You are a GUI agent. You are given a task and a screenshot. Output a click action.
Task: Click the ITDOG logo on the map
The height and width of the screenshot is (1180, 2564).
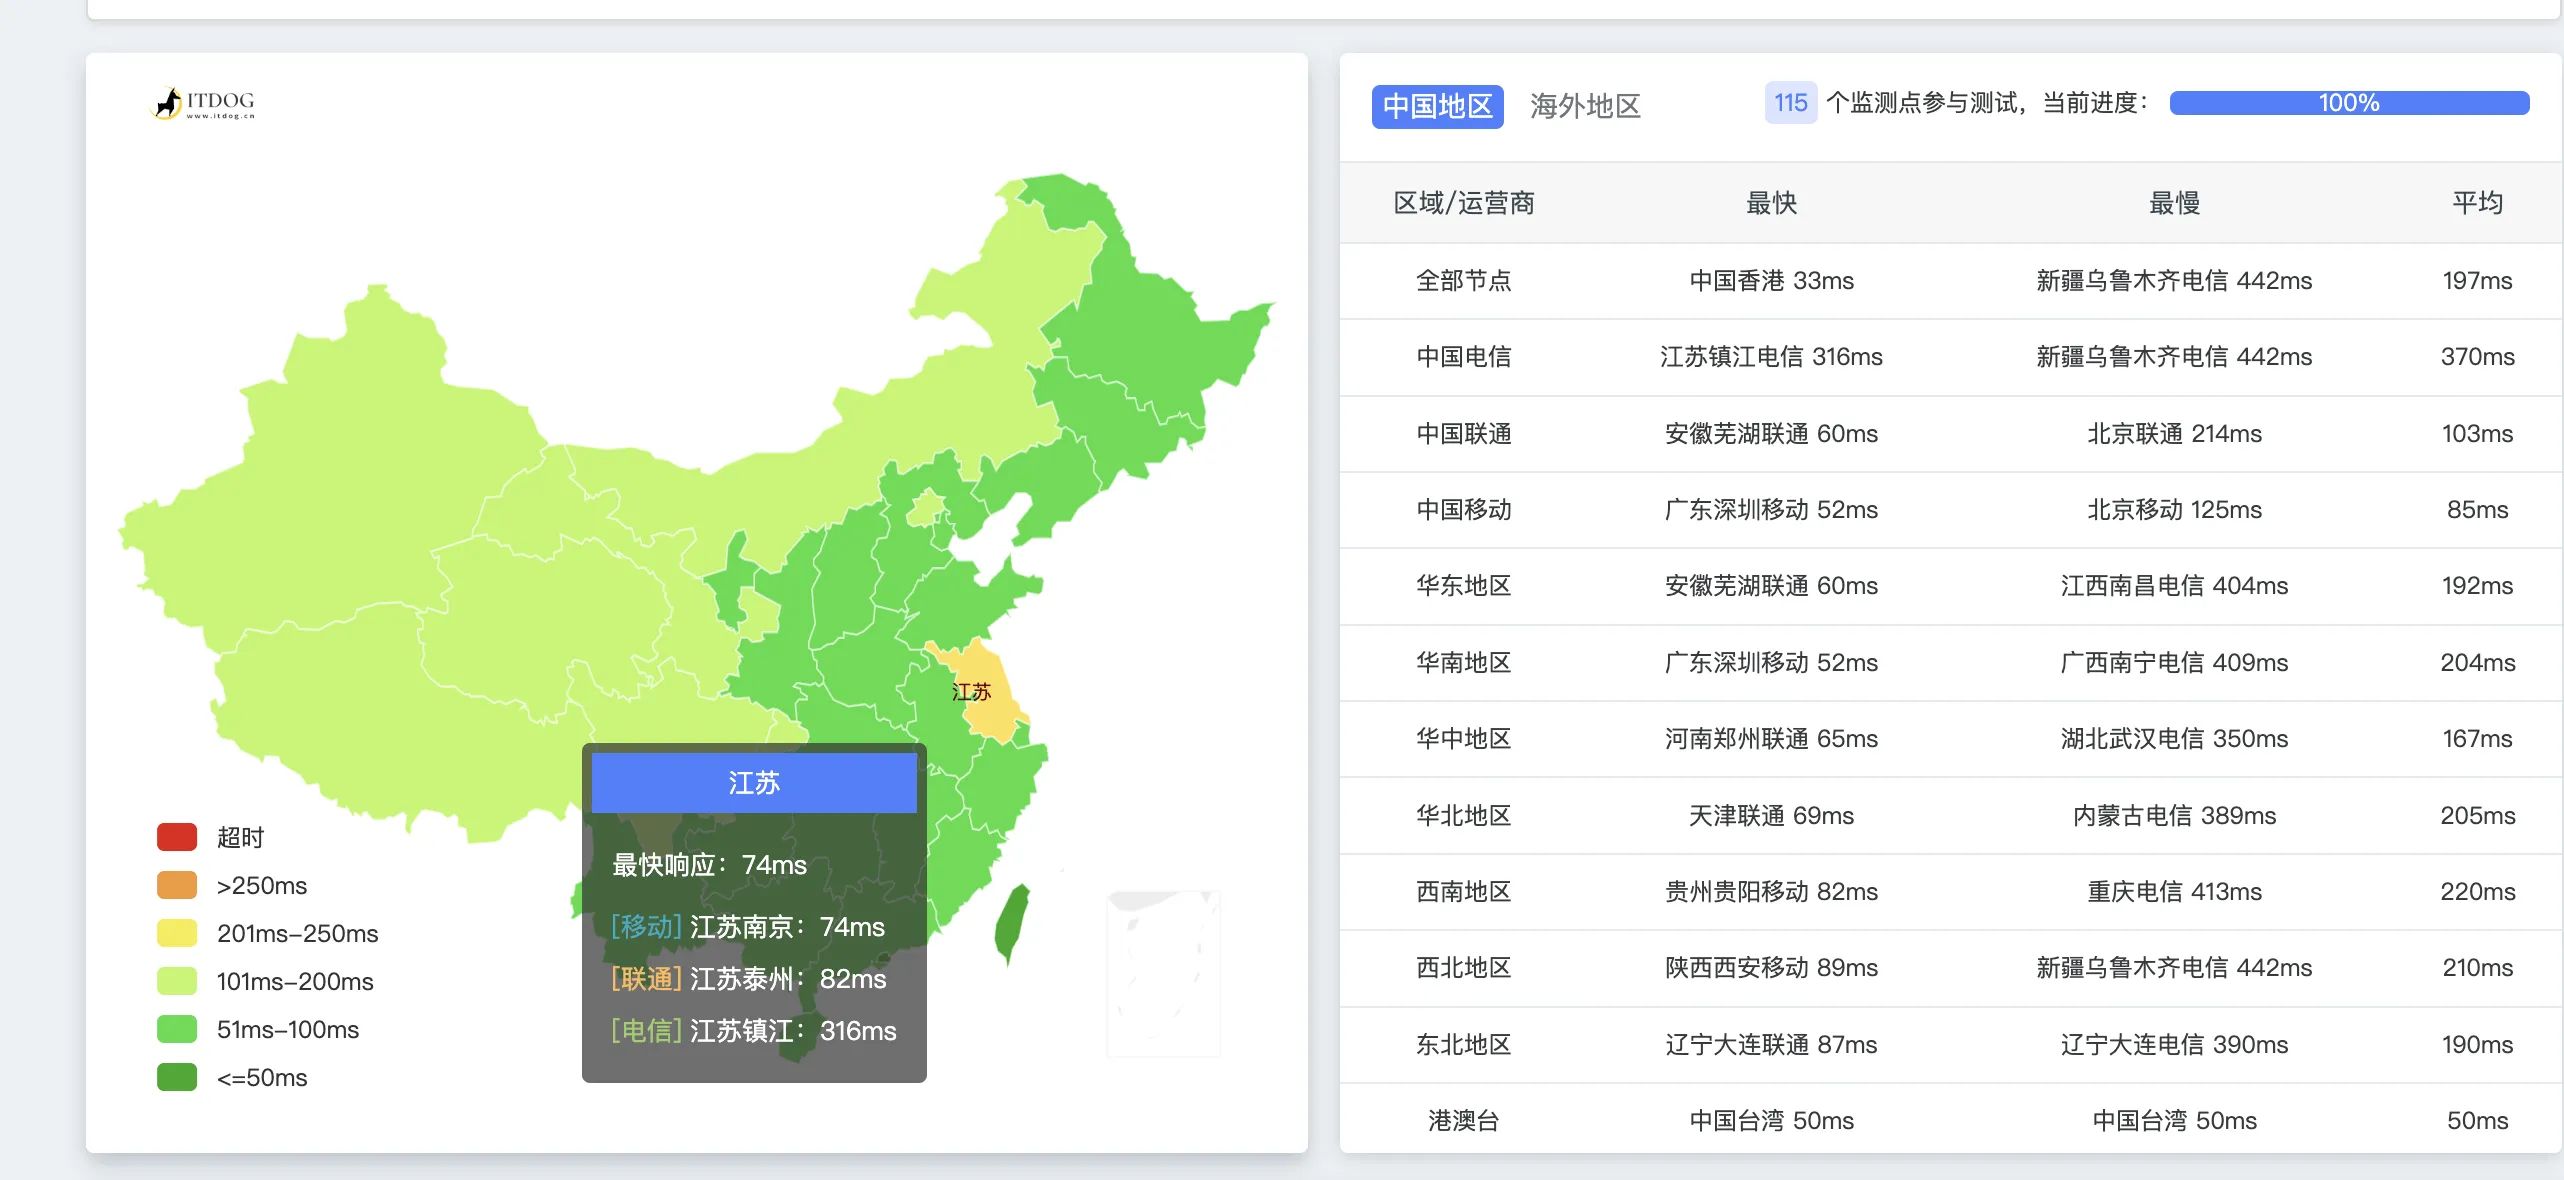[204, 102]
